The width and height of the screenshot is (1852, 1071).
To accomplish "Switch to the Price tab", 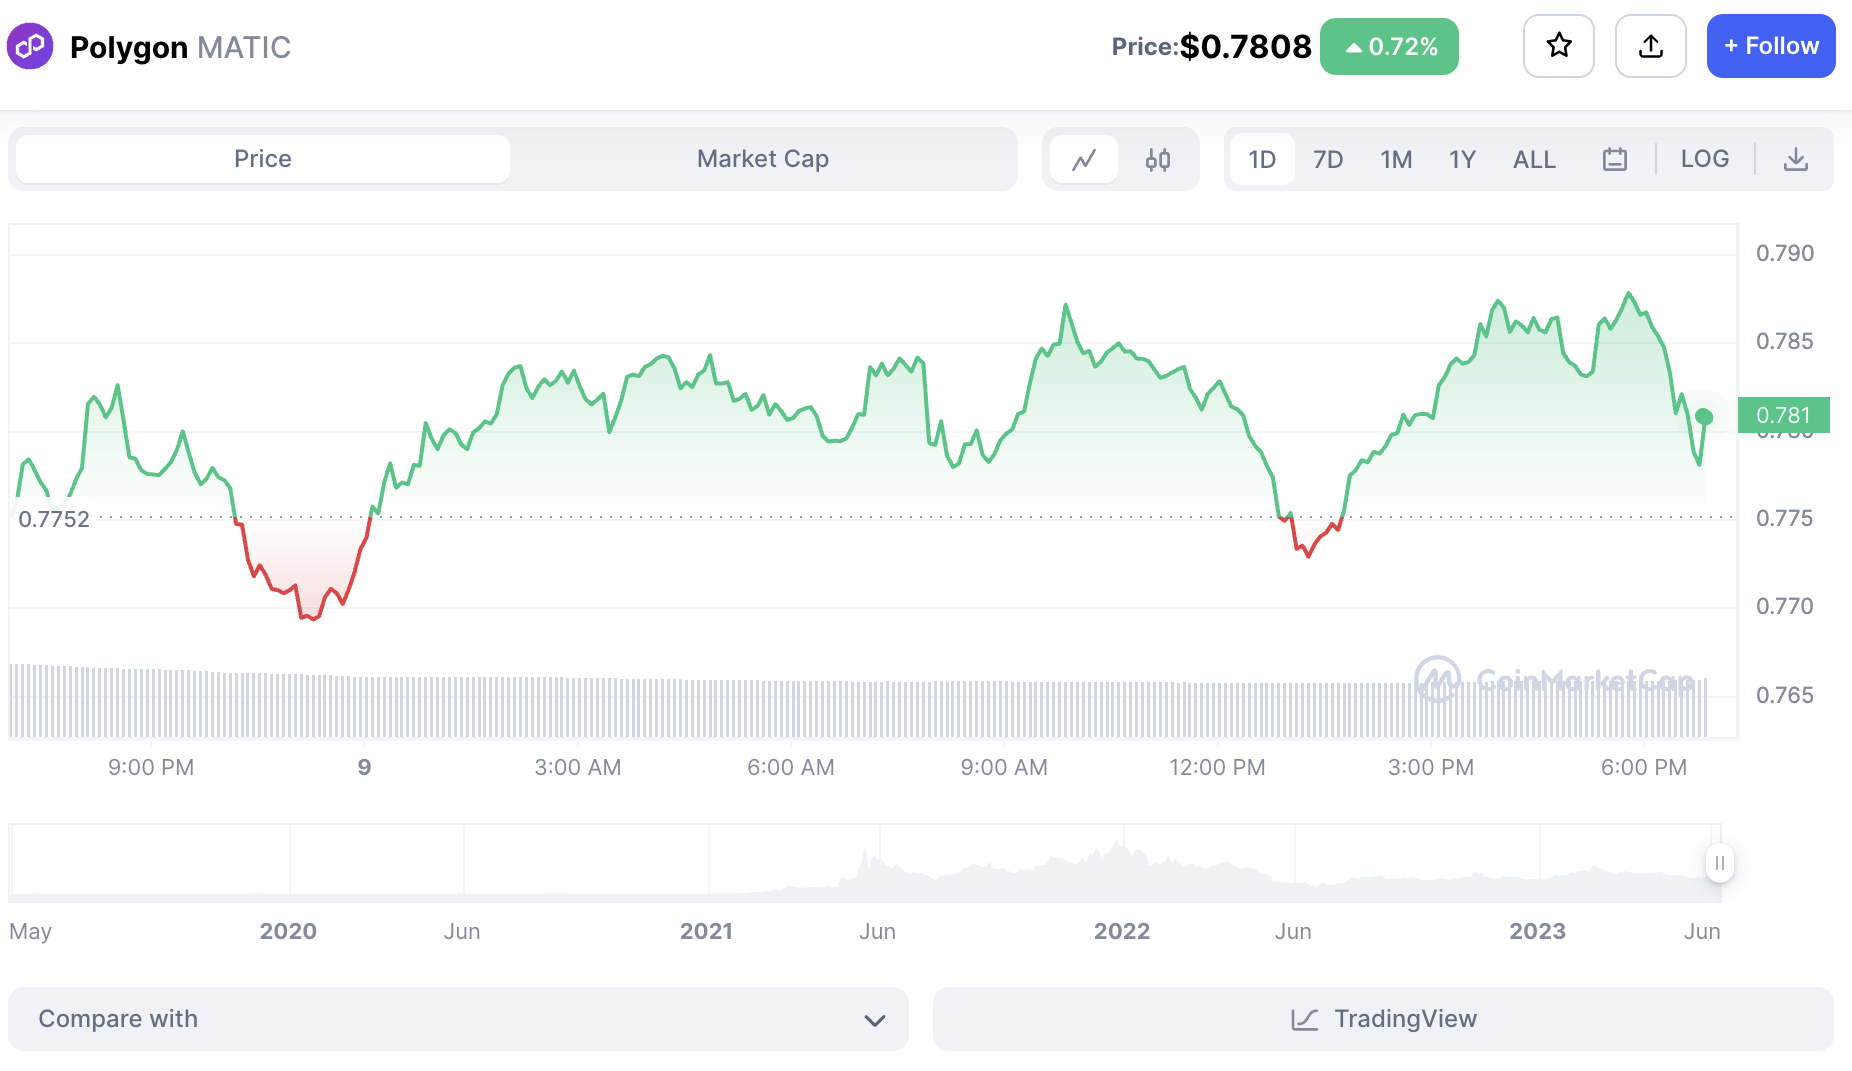I will coord(263,159).
